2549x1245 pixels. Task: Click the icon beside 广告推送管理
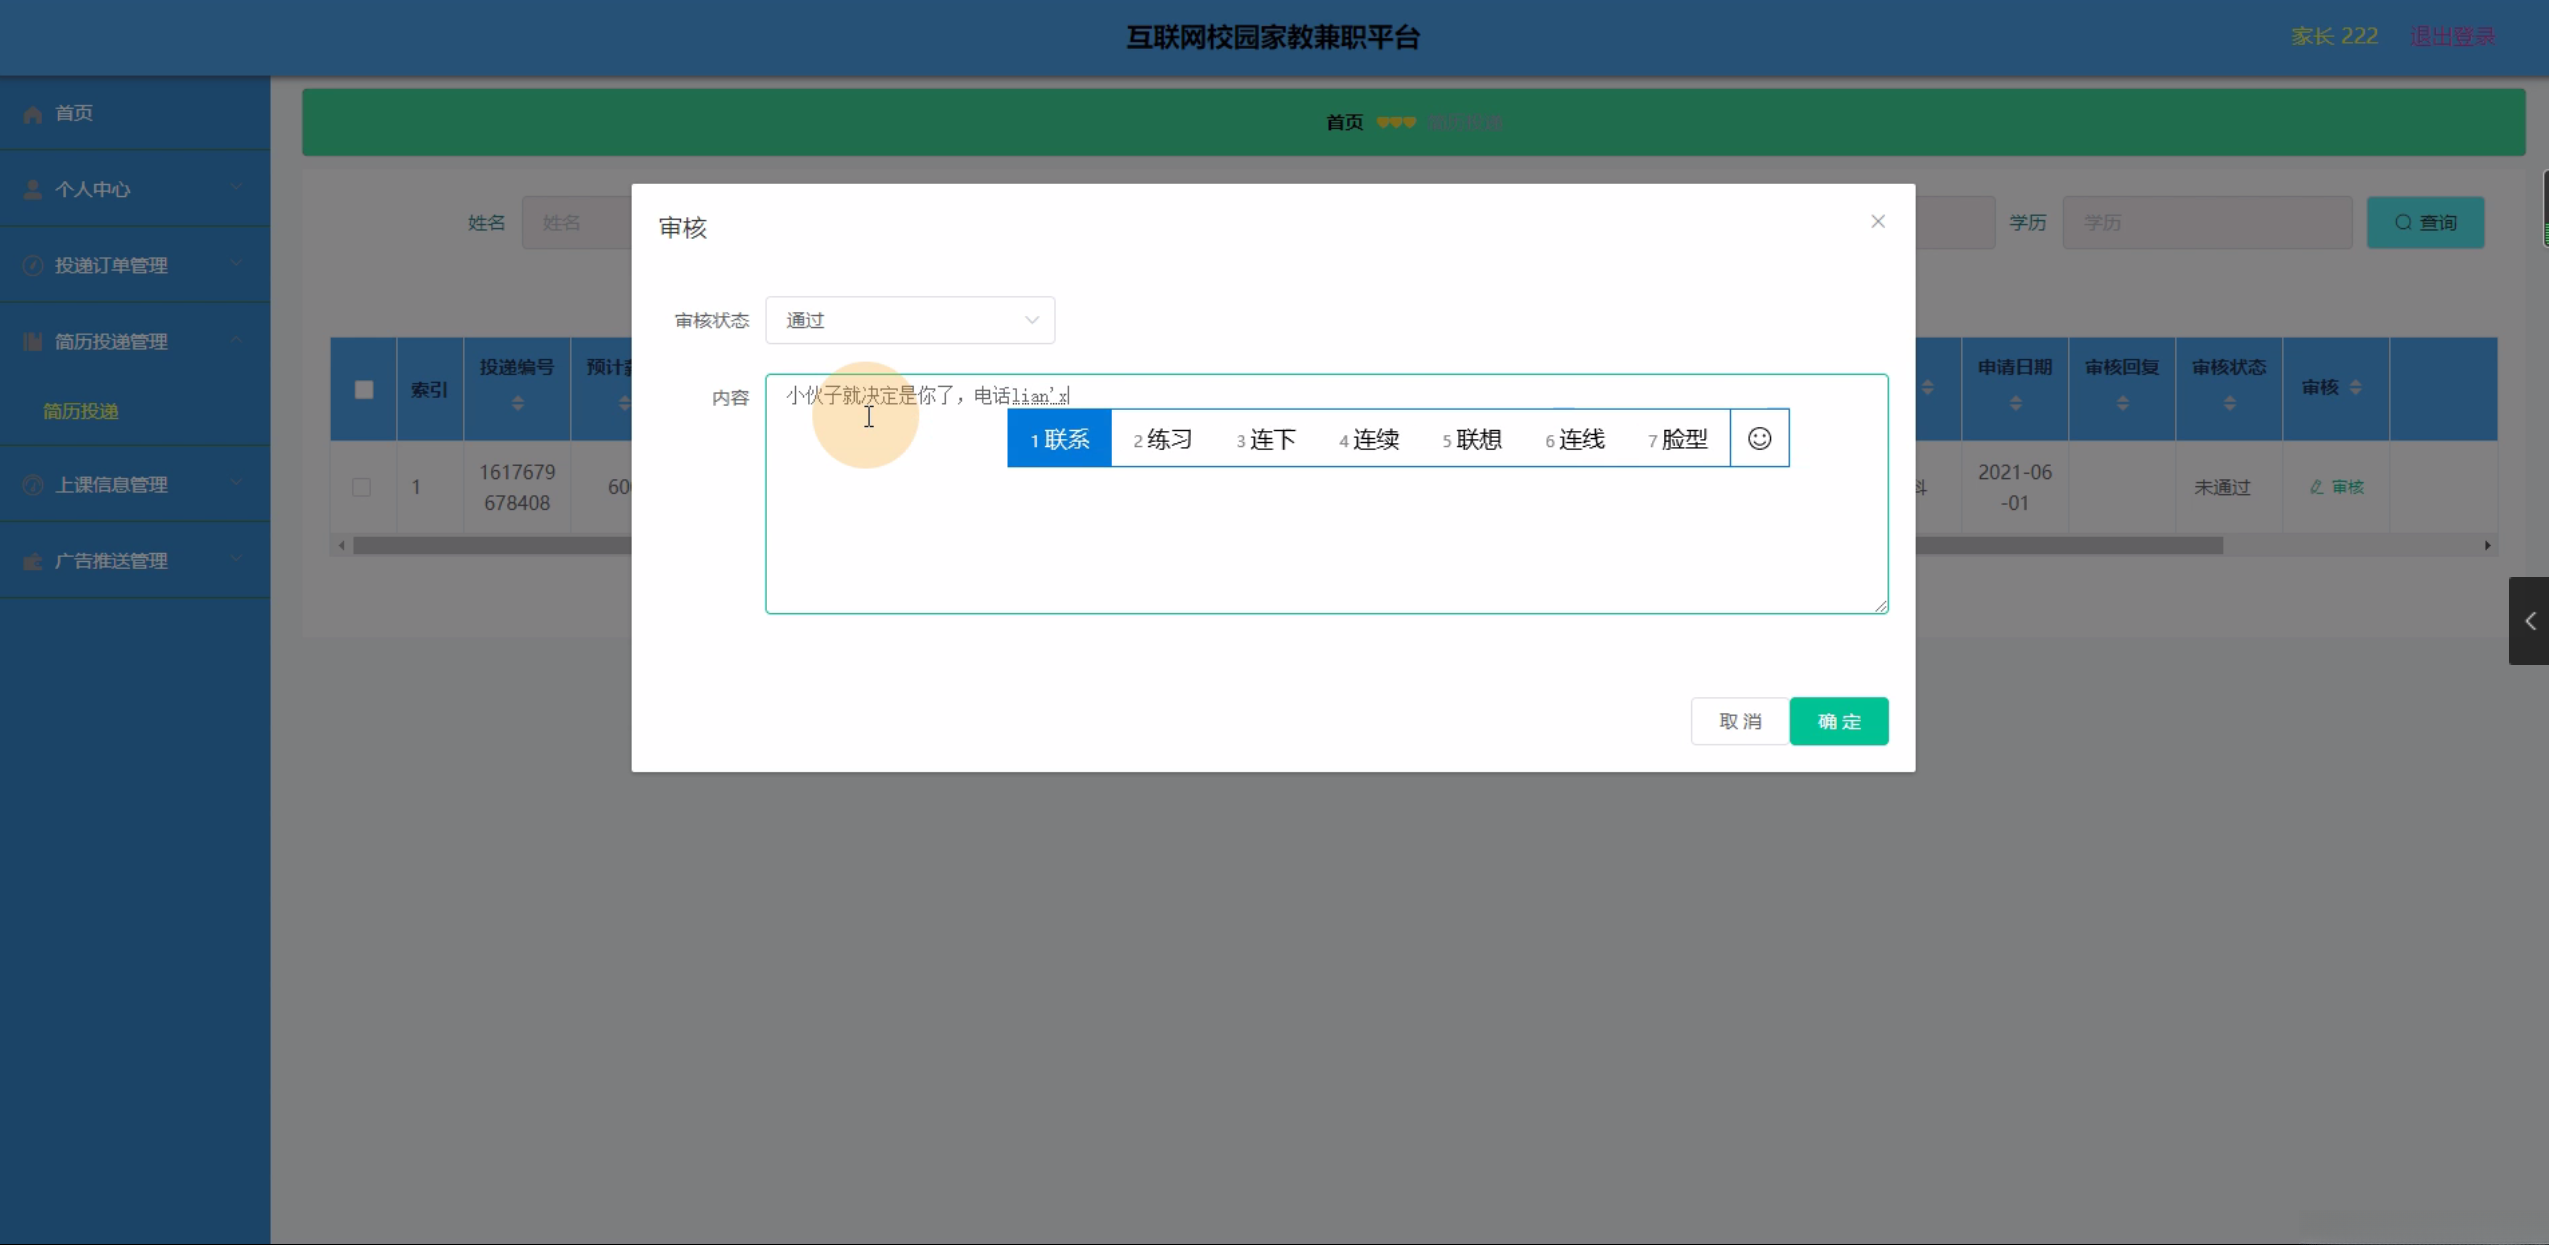click(x=32, y=561)
